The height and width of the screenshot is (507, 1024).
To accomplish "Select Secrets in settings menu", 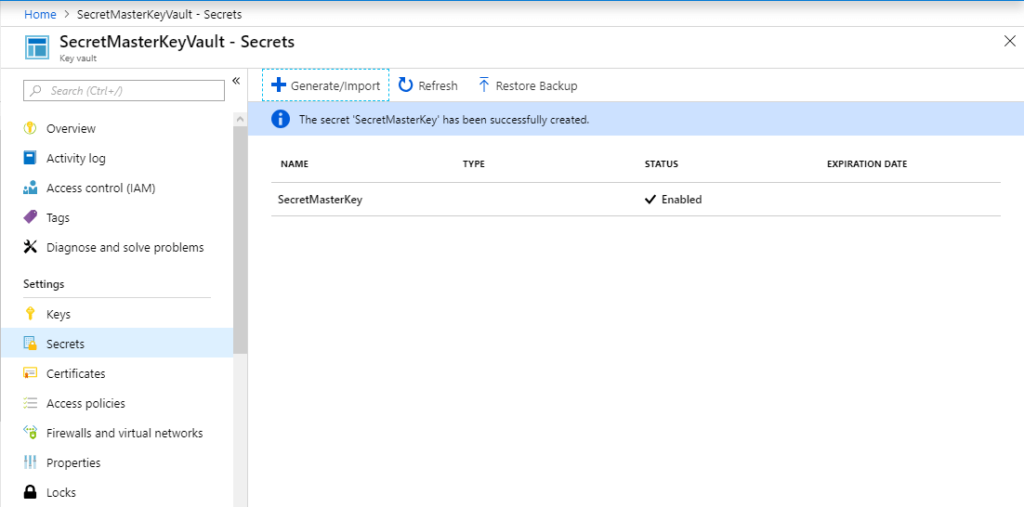I will point(116,344).
